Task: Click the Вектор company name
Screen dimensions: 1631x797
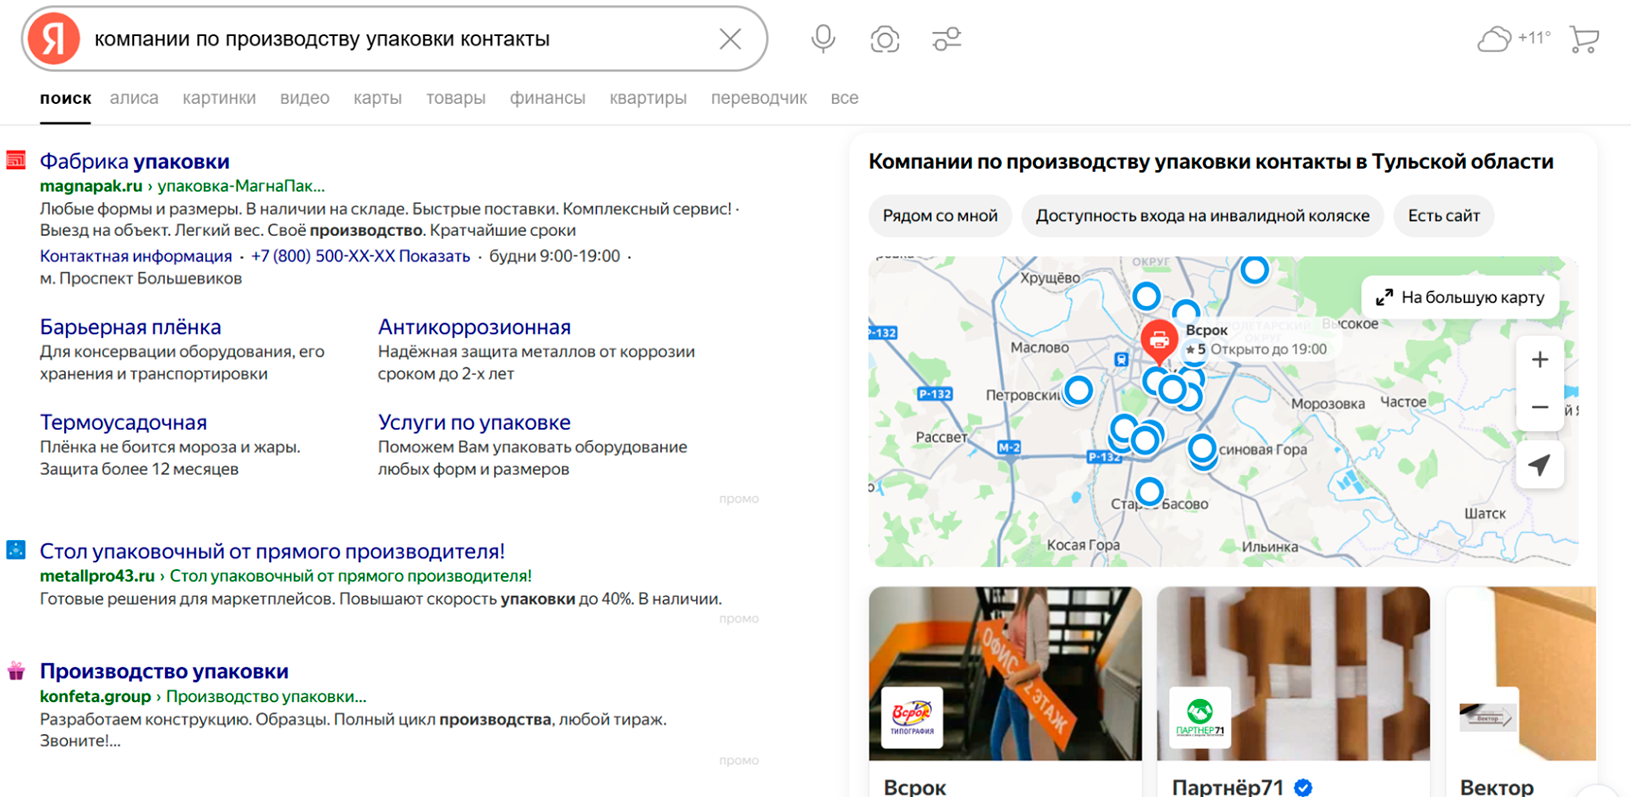Action: 1497,787
